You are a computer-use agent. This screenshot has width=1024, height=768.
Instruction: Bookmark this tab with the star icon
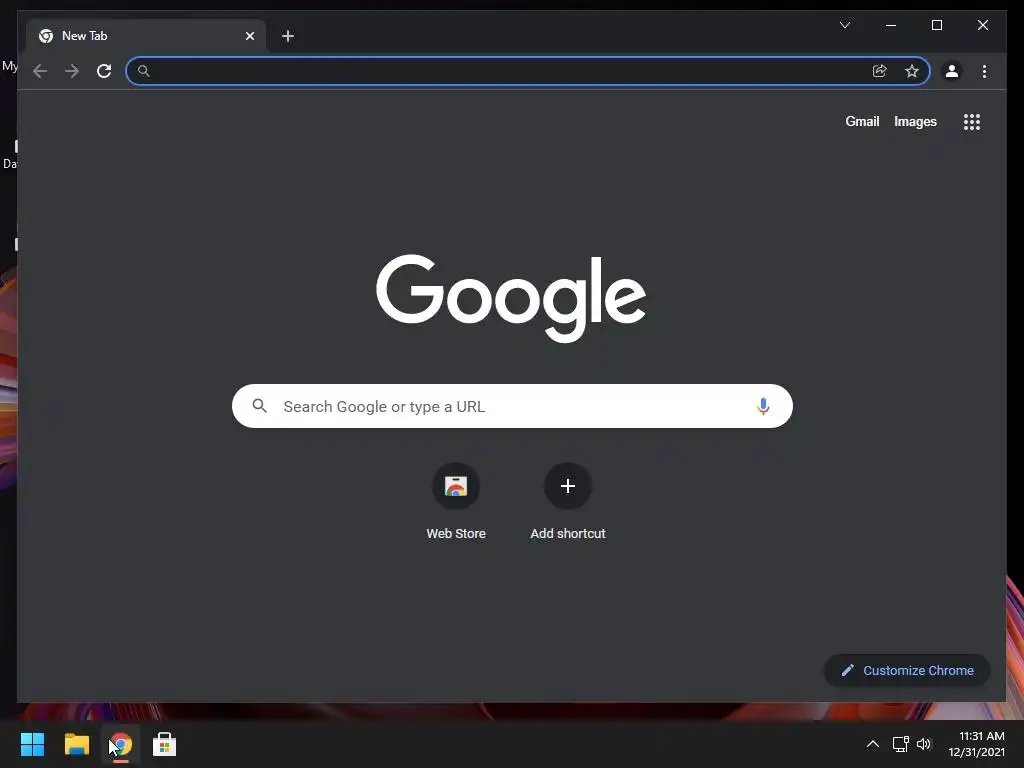[x=912, y=71]
